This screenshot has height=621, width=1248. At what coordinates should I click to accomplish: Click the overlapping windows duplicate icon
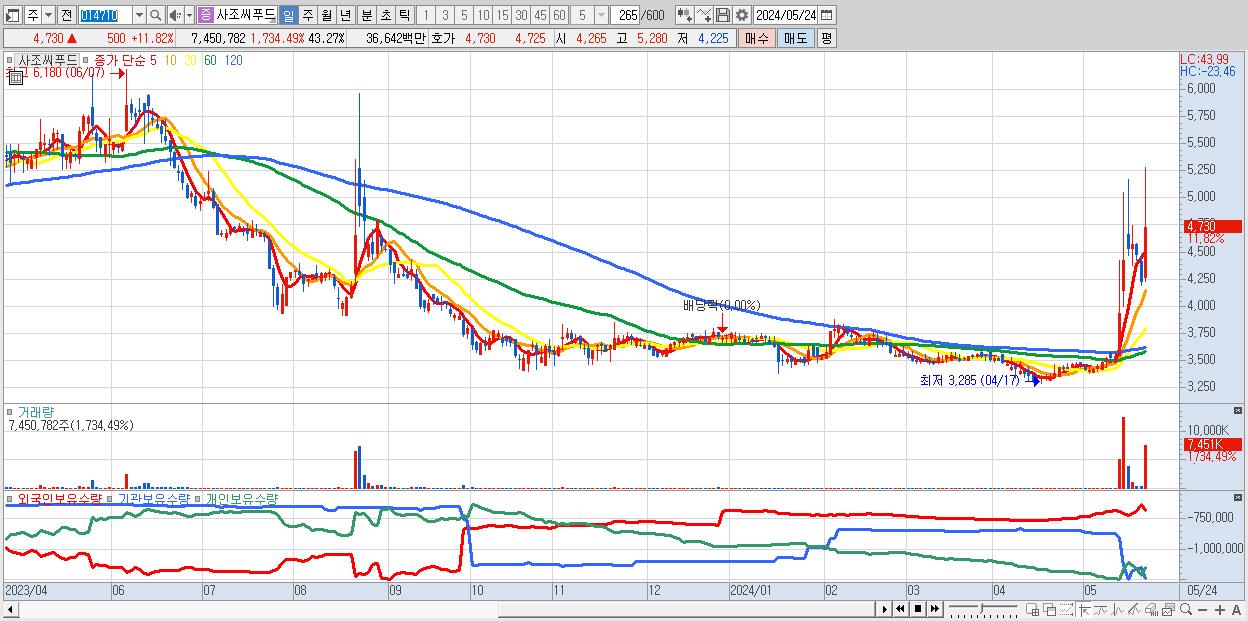click(1050, 609)
